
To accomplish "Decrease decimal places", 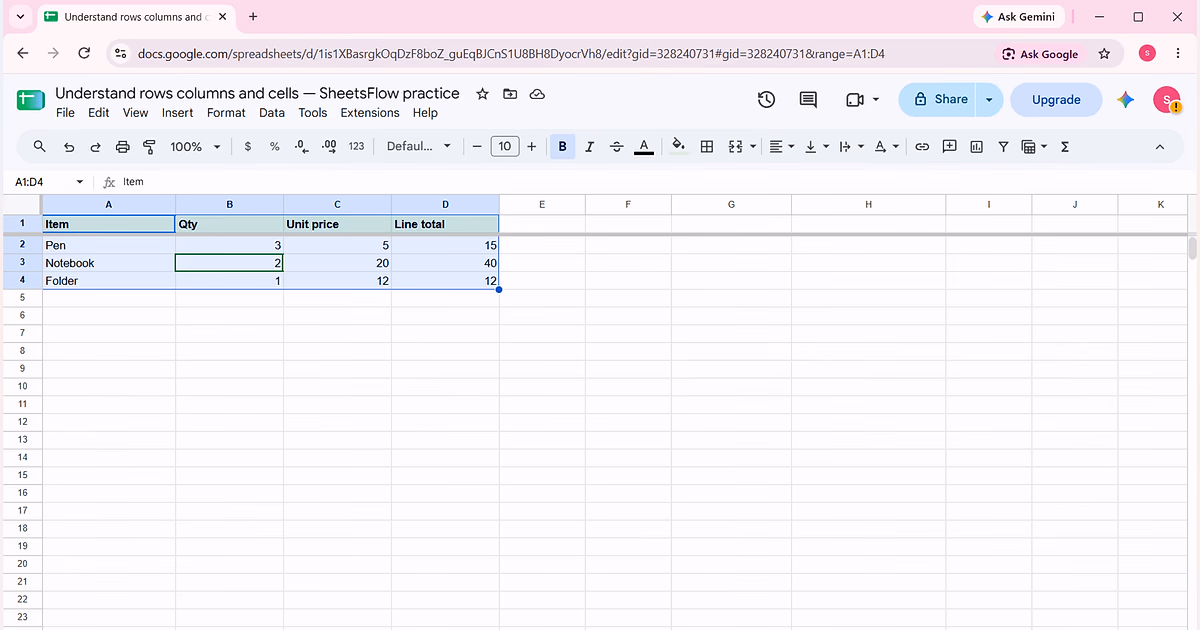I will (x=302, y=146).
